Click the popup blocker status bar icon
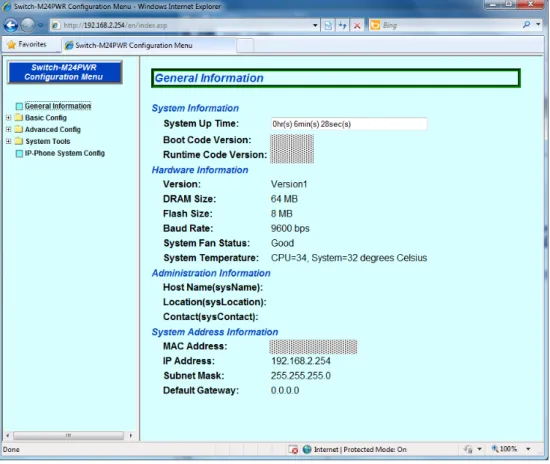550x464 pixels. (x=293, y=449)
